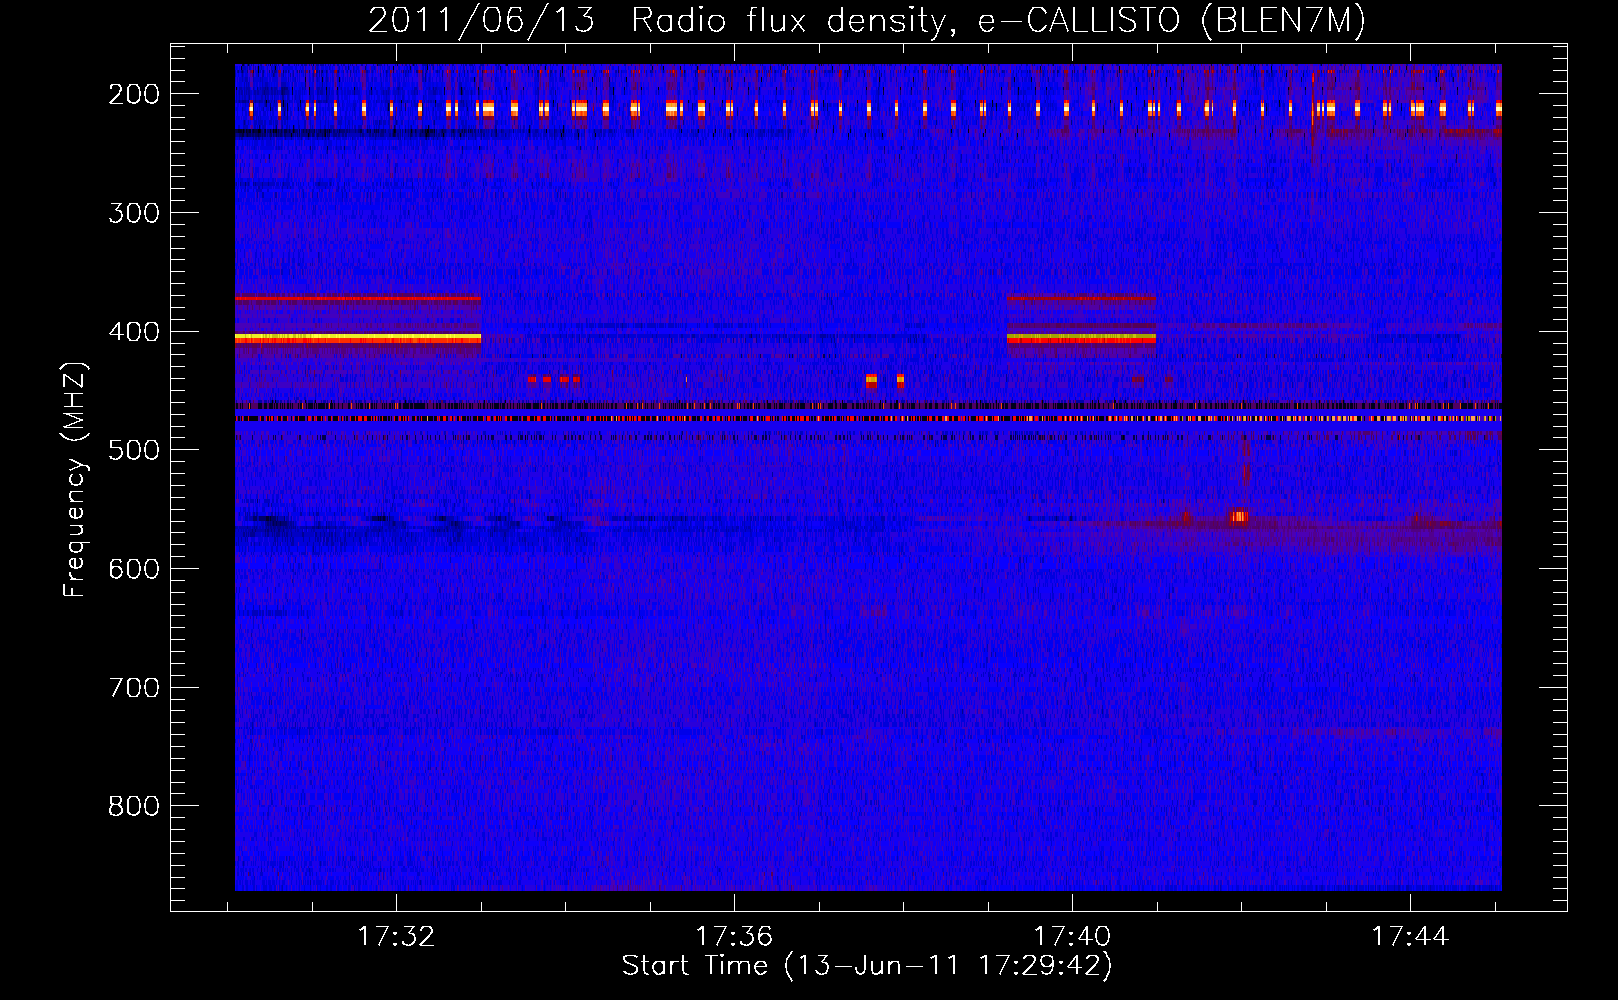The height and width of the screenshot is (1000, 1618).
Task: Click the continuous red line near 475 MHz
Action: pyautogui.click(x=868, y=419)
